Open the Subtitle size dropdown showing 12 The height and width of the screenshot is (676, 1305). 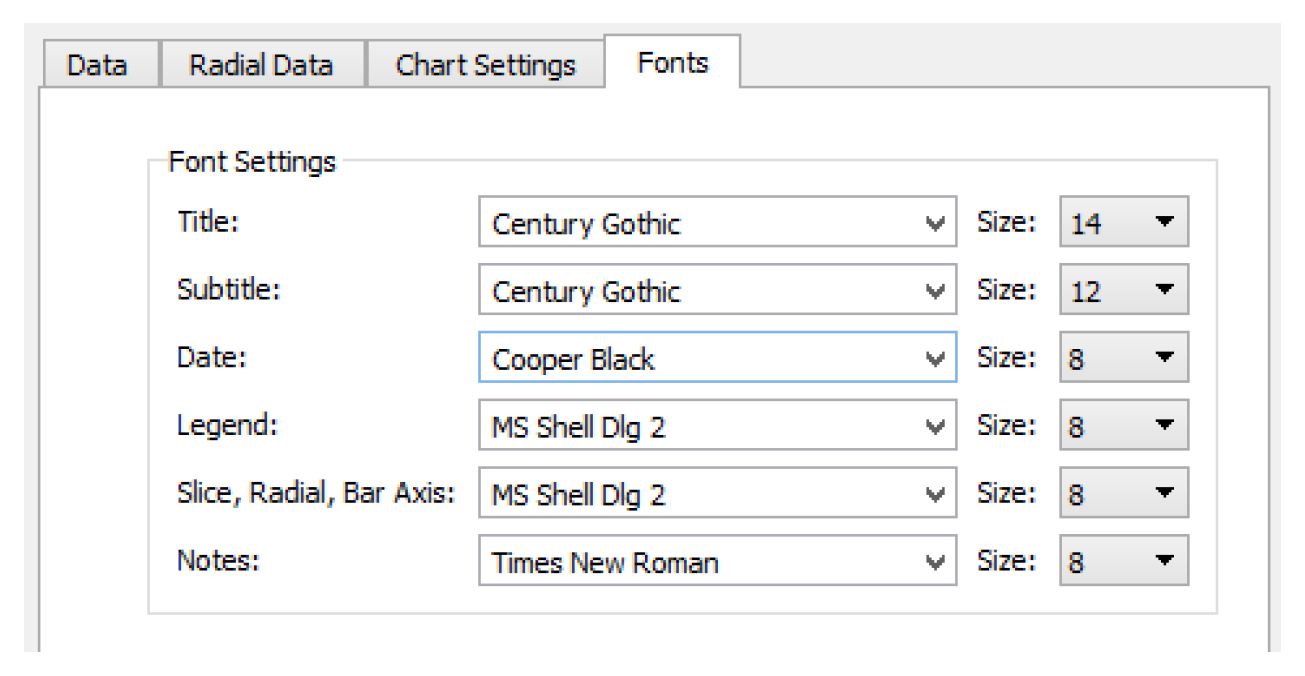click(1123, 291)
